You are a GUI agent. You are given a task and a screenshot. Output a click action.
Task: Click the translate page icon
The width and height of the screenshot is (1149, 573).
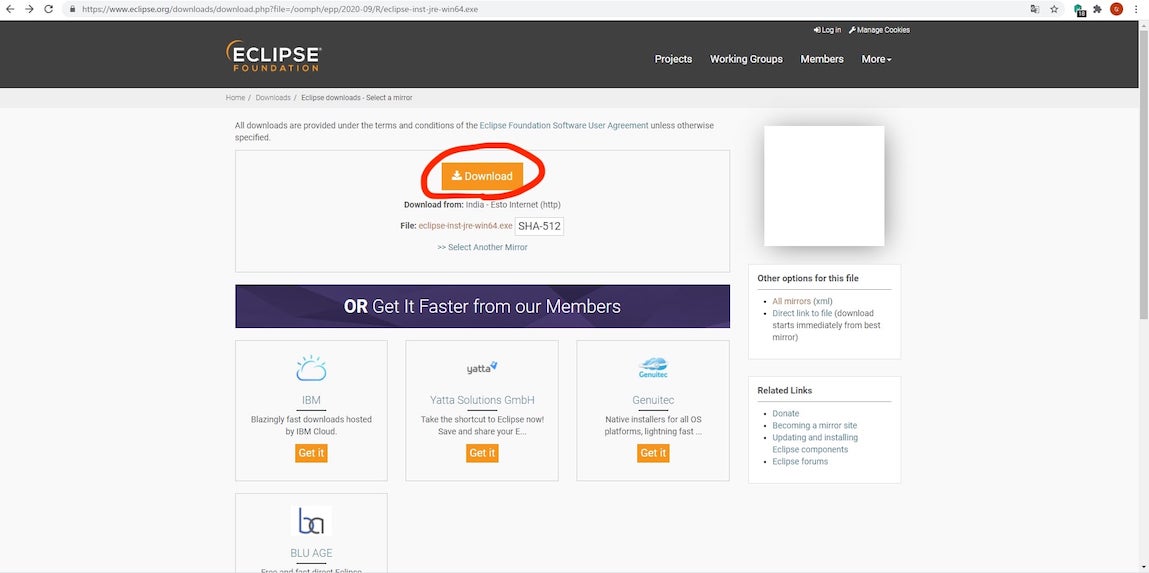click(1035, 9)
